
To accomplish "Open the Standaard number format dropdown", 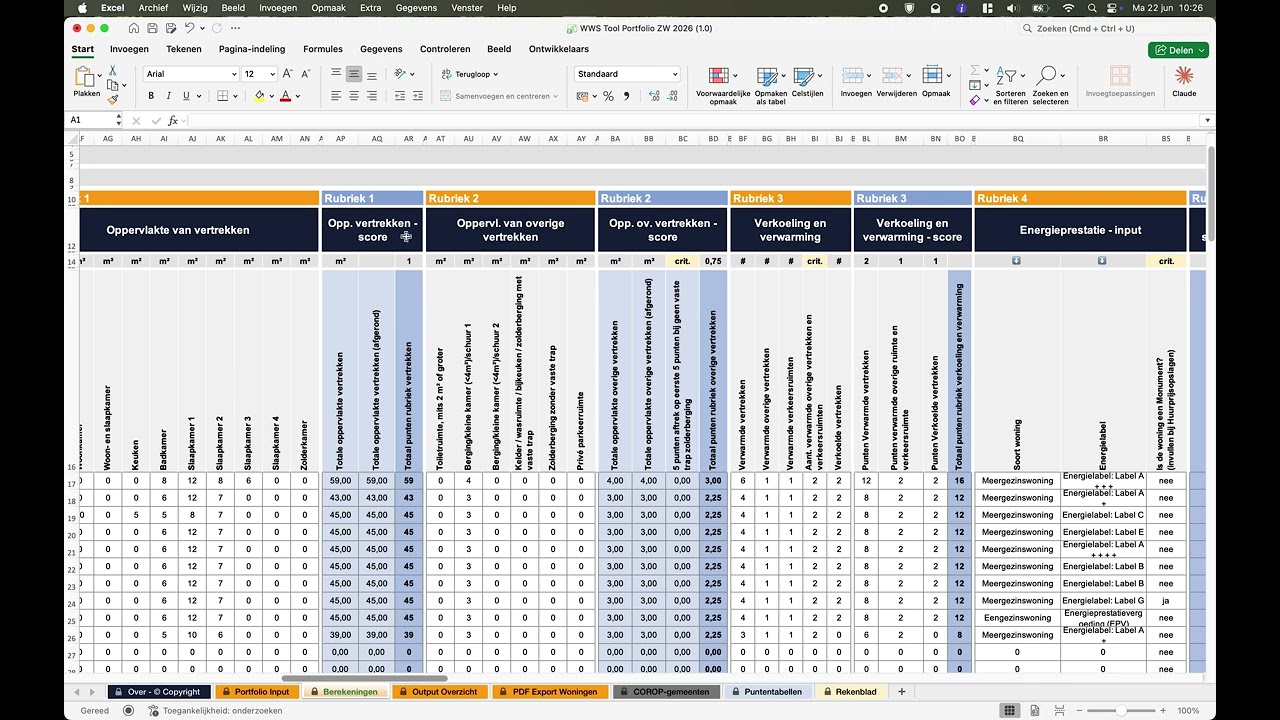I will 675,74.
